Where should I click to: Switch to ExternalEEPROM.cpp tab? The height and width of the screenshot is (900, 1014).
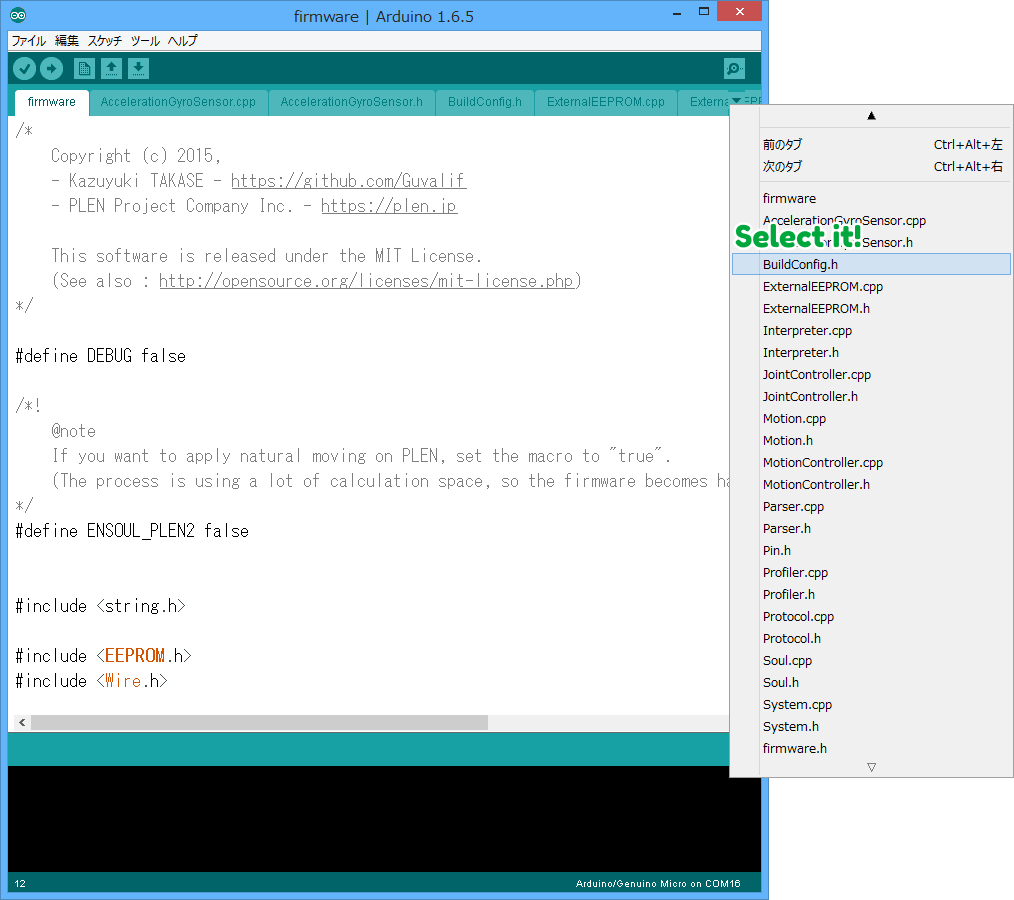[x=606, y=102]
